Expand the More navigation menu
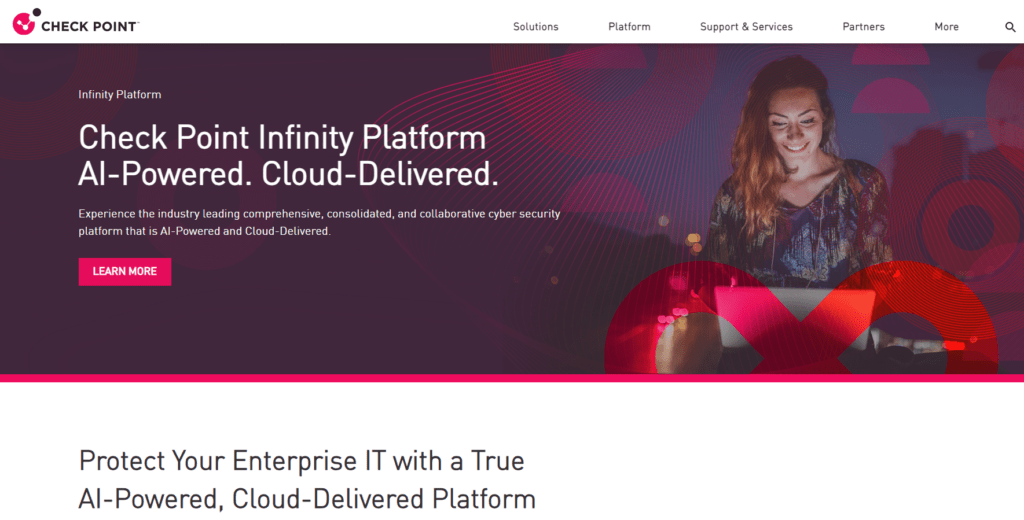The height and width of the screenshot is (520, 1024). pos(946,27)
